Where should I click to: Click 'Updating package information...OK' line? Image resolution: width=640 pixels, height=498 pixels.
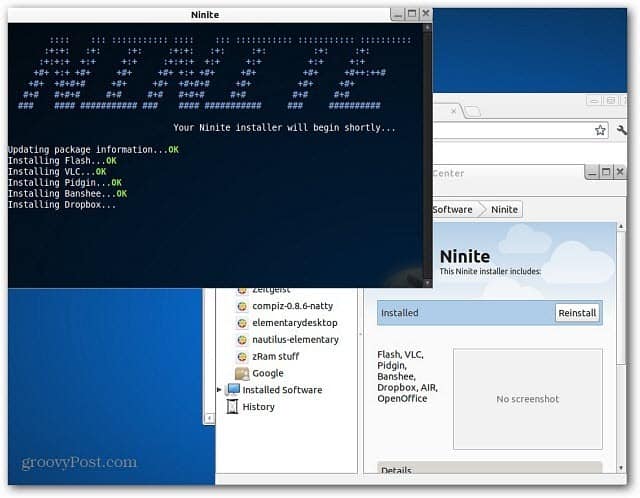tap(93, 149)
